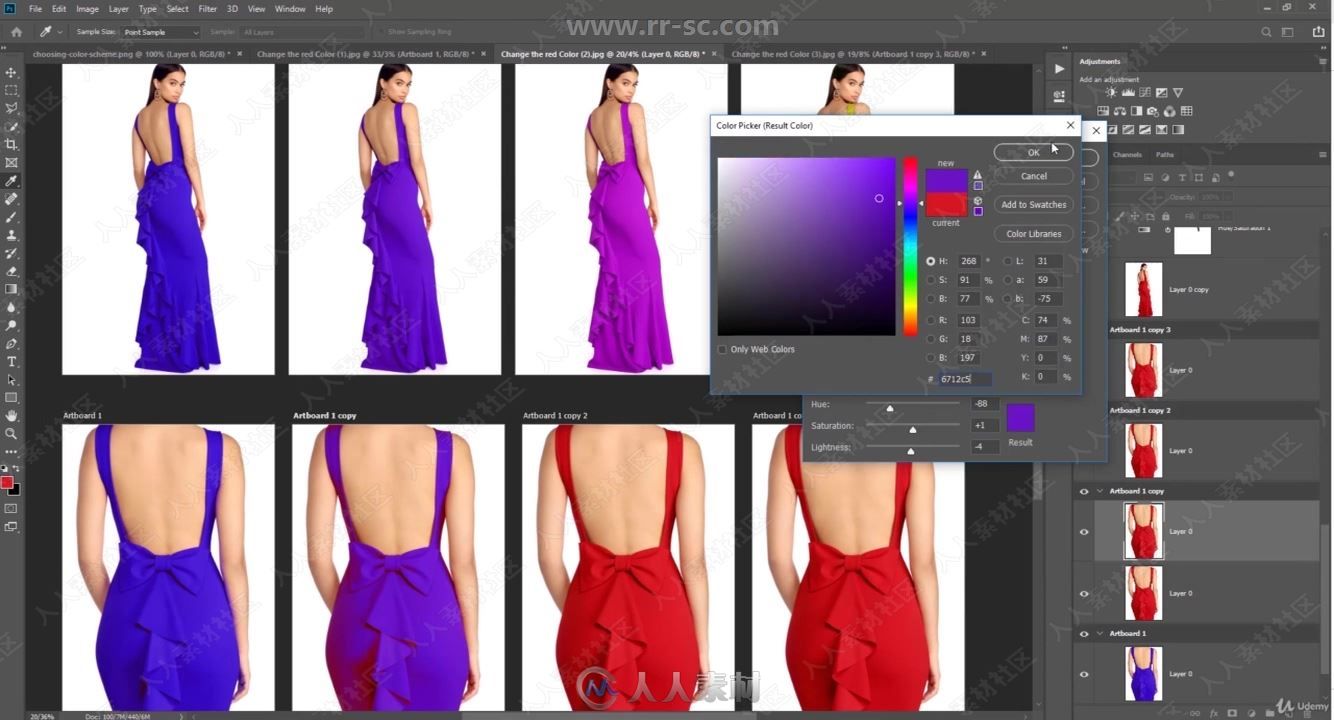Select the Clone Stamp tool
Viewport: 1334px width, 720px height.
pyautogui.click(x=11, y=235)
